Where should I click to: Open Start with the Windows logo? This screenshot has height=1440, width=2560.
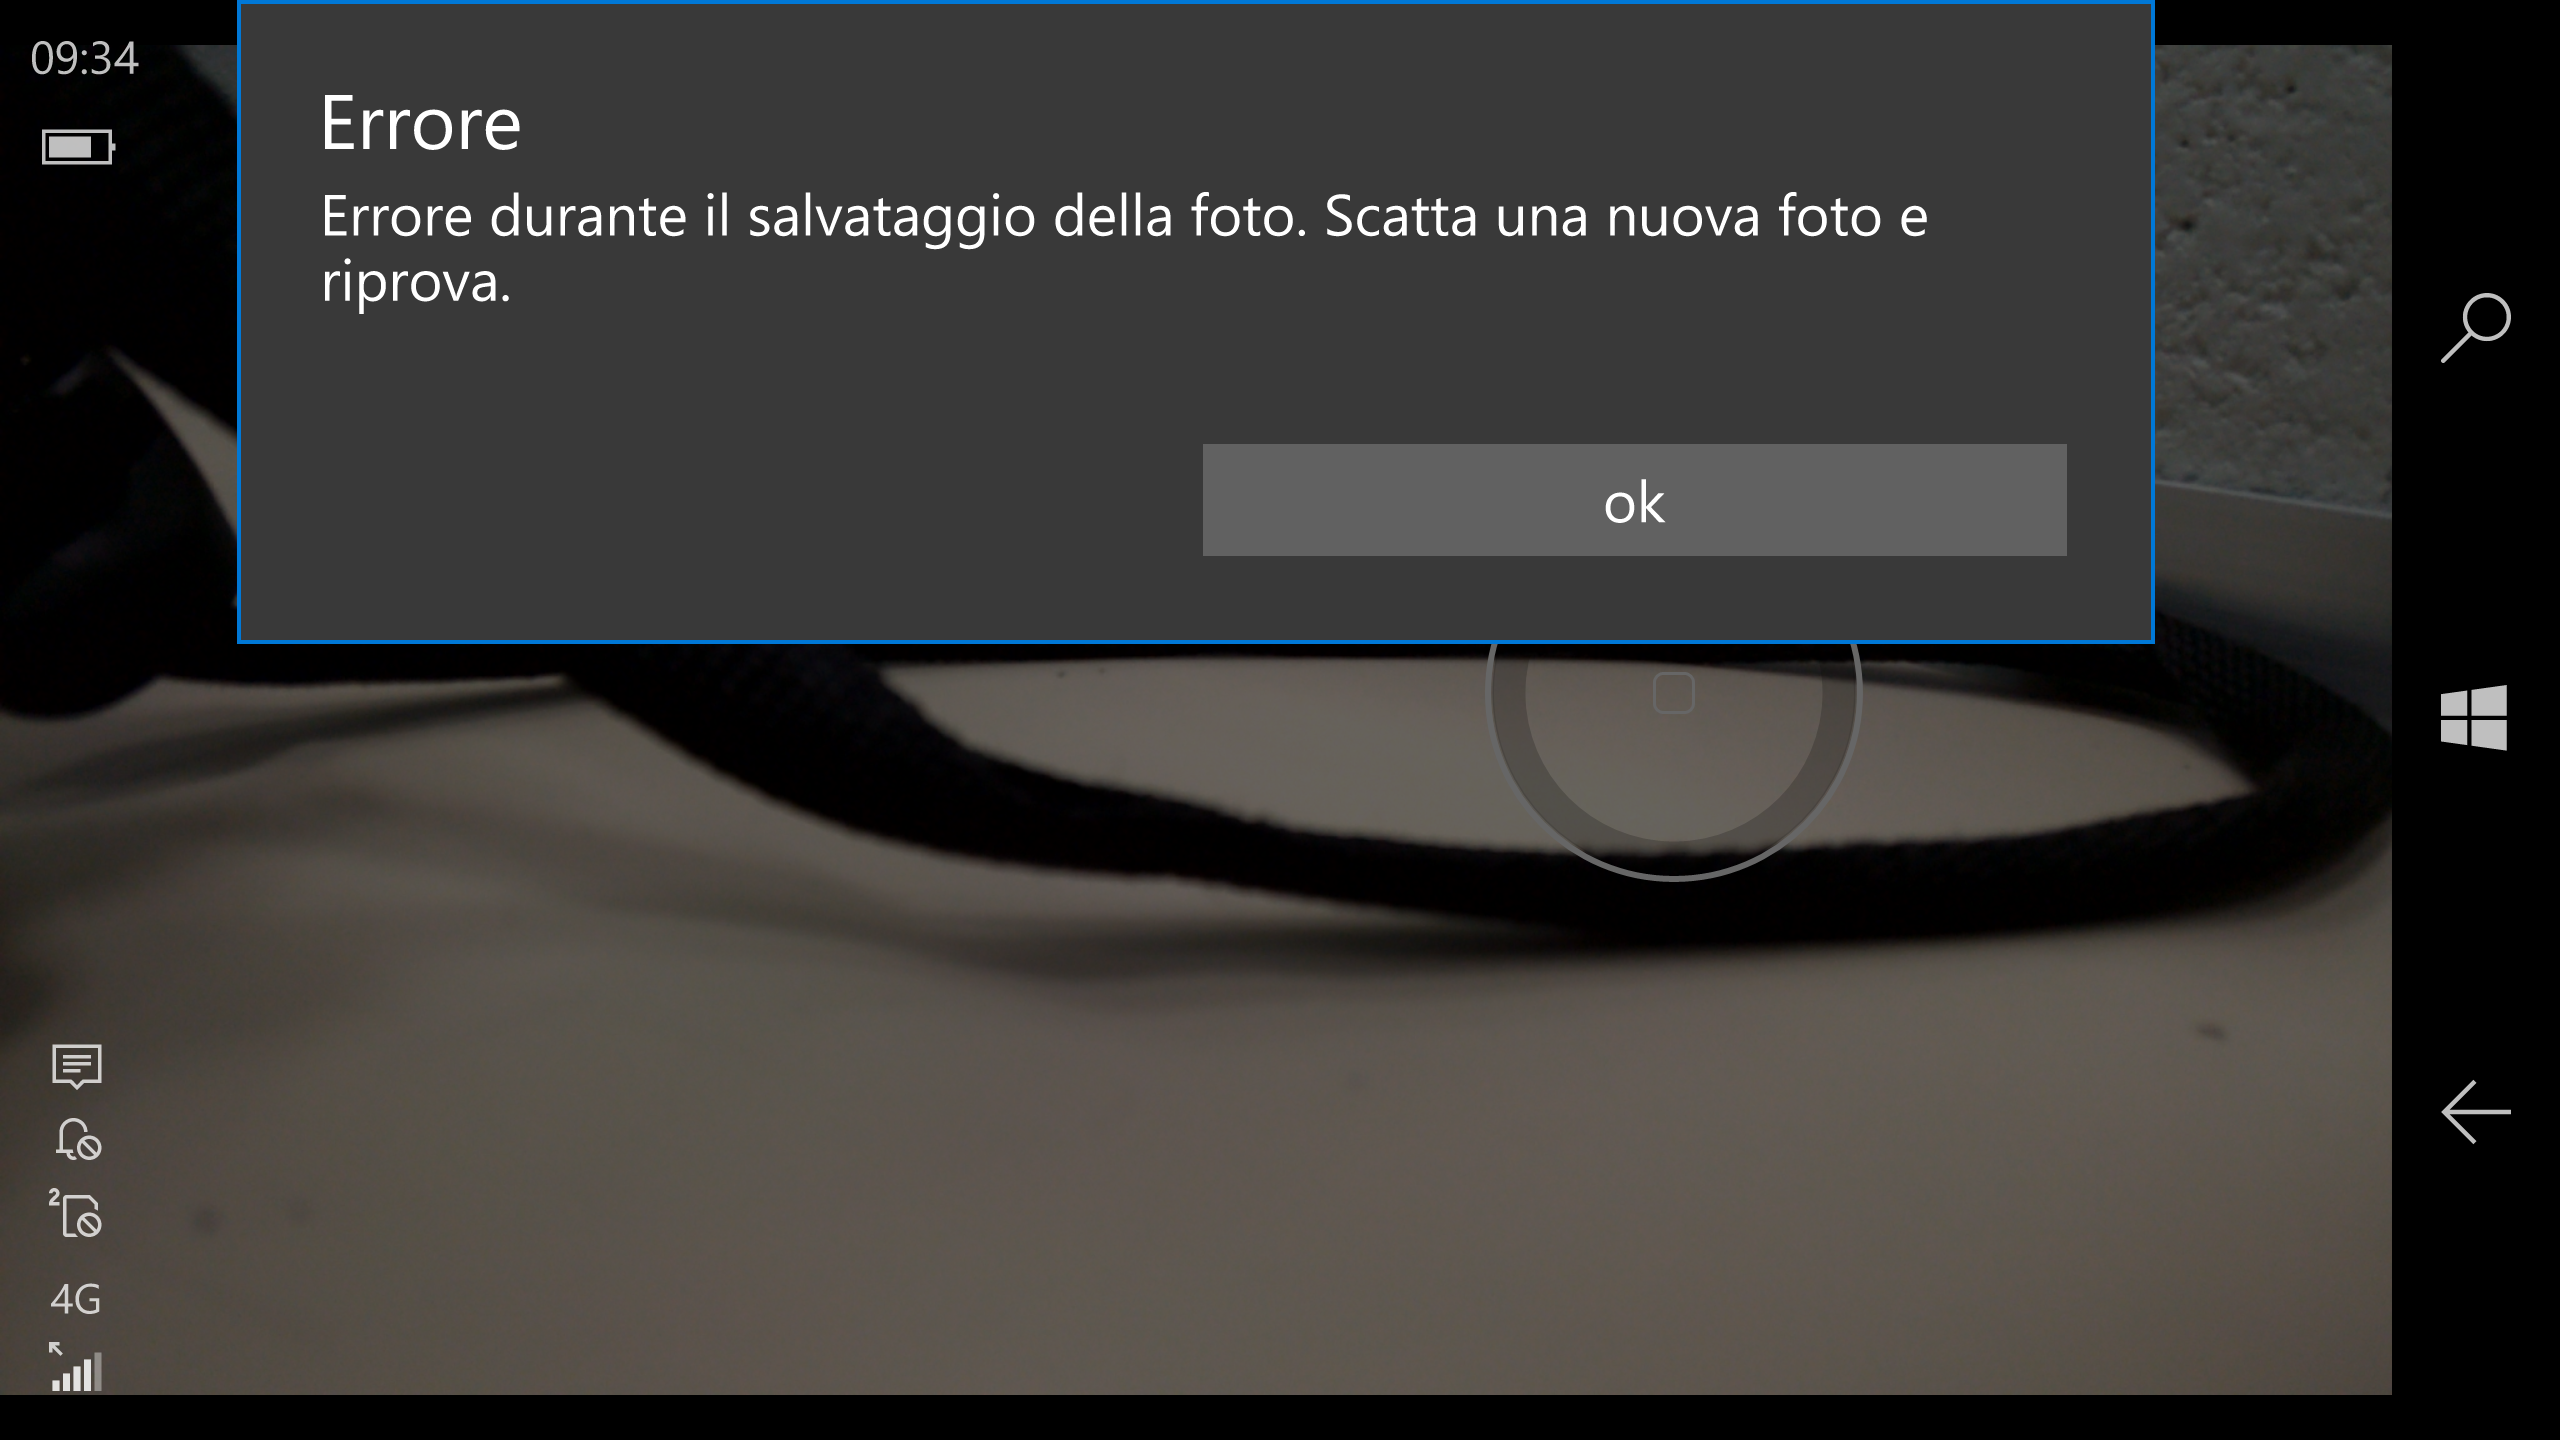click(x=2474, y=717)
